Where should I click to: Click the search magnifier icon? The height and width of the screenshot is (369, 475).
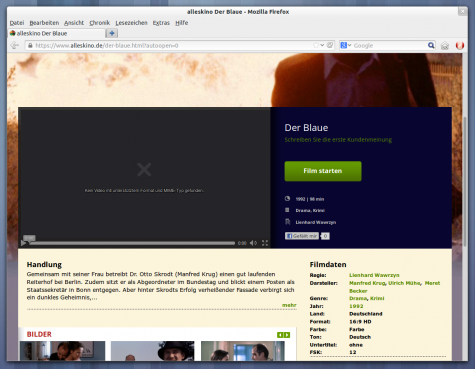pyautogui.click(x=431, y=45)
